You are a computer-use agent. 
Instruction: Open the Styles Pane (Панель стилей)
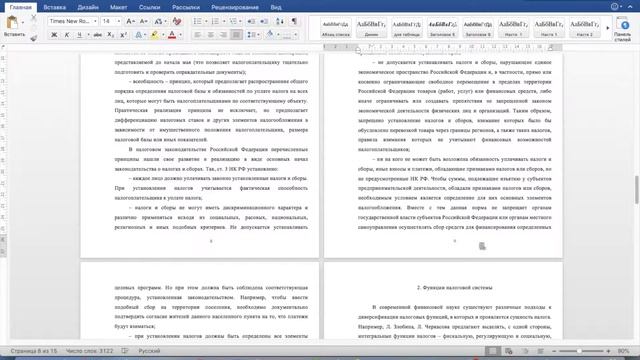622,29
